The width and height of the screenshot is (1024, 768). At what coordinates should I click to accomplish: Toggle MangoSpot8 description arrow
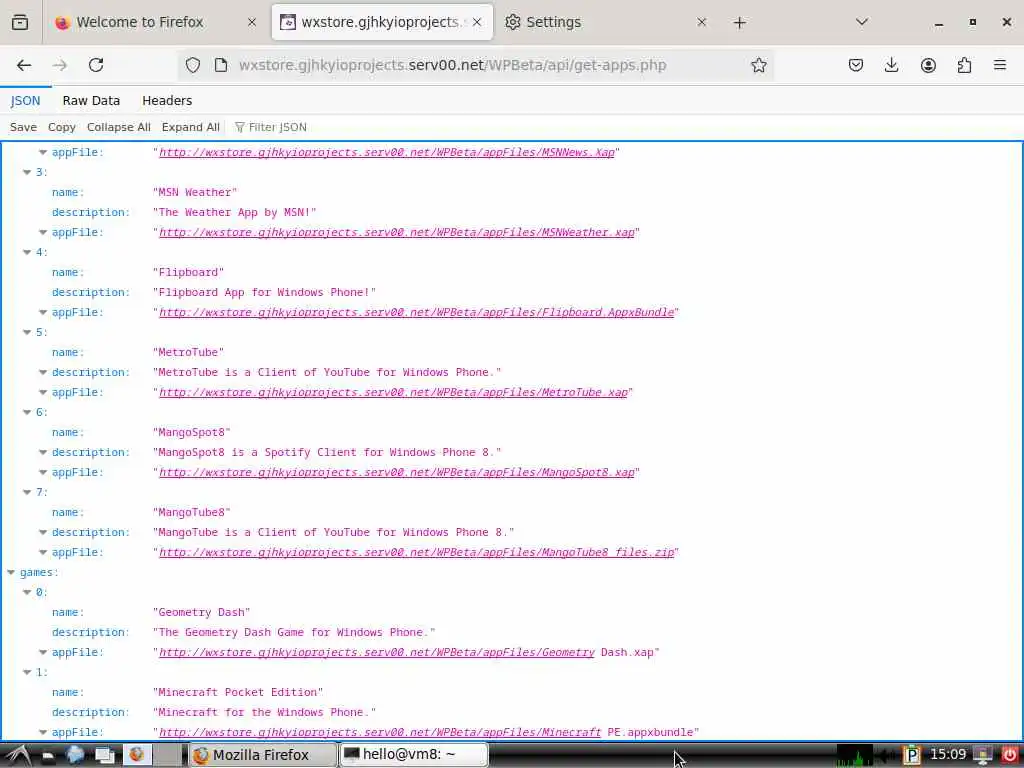[x=42, y=453]
